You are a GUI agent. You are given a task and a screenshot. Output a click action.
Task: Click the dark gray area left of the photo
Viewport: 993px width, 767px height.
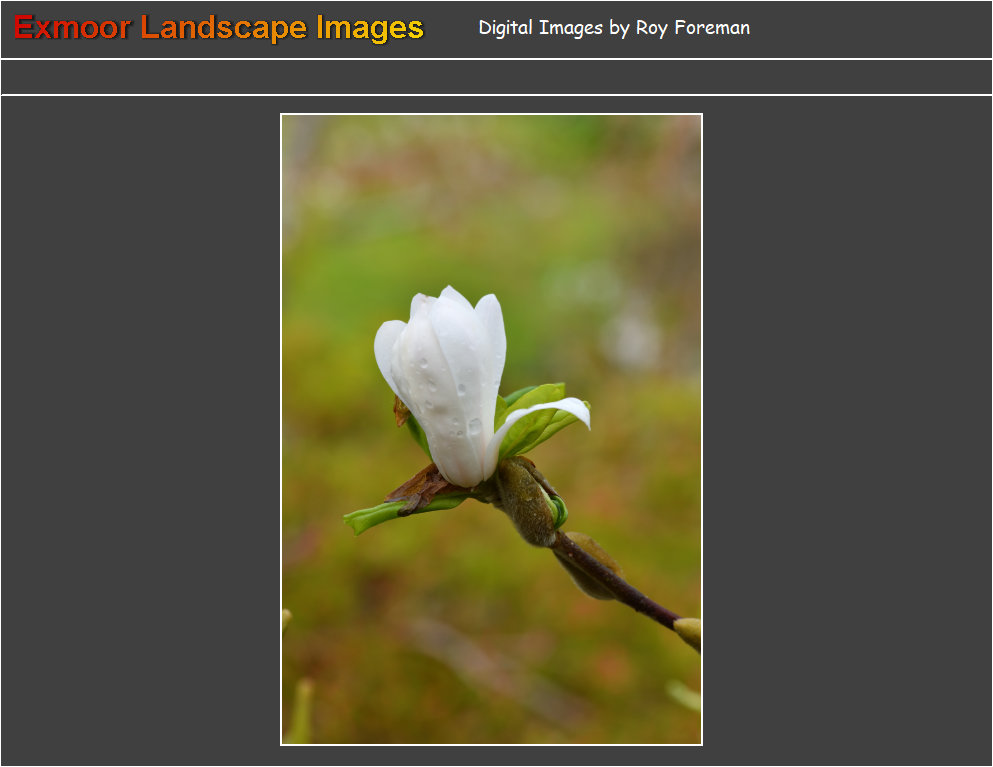pos(140,430)
